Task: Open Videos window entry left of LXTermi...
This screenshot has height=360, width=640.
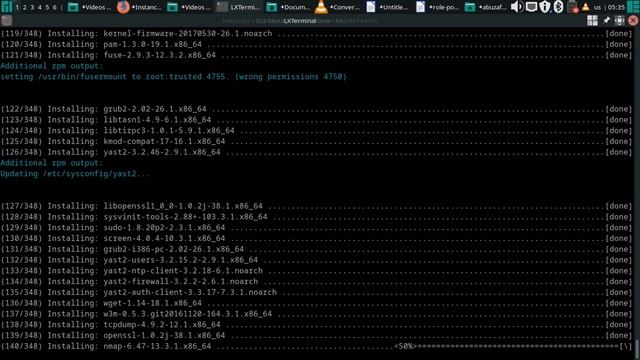Action: (x=189, y=7)
